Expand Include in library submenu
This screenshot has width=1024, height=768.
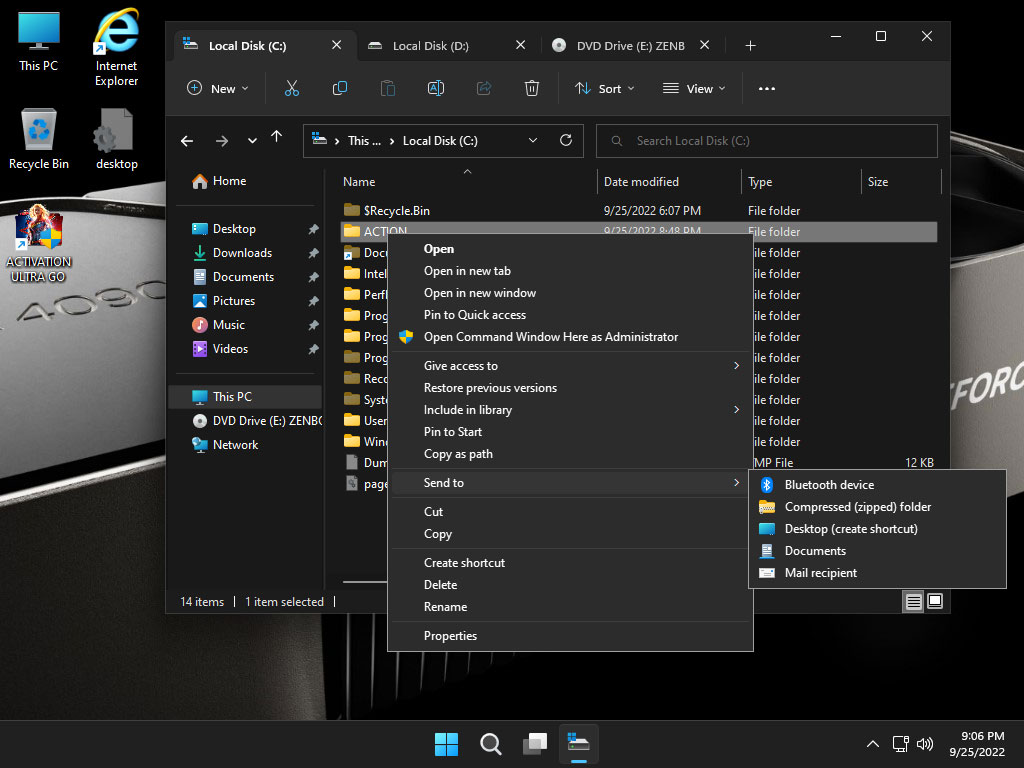[x=571, y=410]
